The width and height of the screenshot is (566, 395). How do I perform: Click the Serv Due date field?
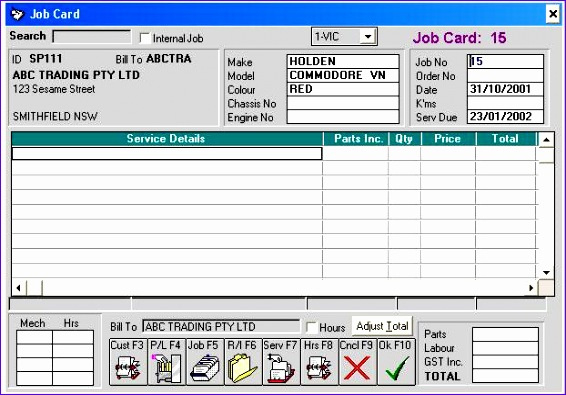point(505,117)
